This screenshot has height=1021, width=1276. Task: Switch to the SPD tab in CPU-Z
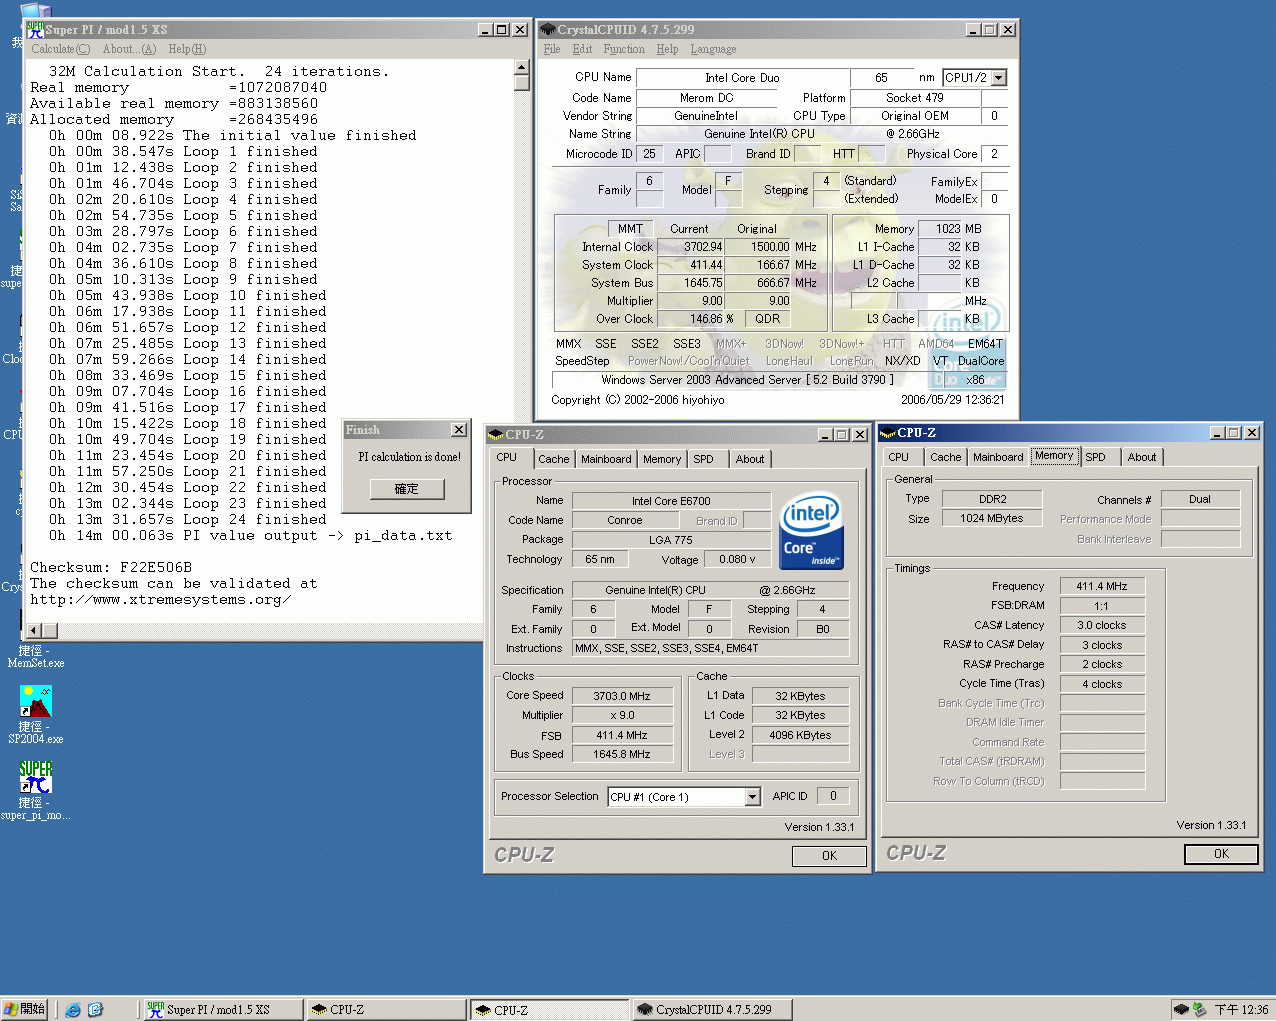(706, 459)
